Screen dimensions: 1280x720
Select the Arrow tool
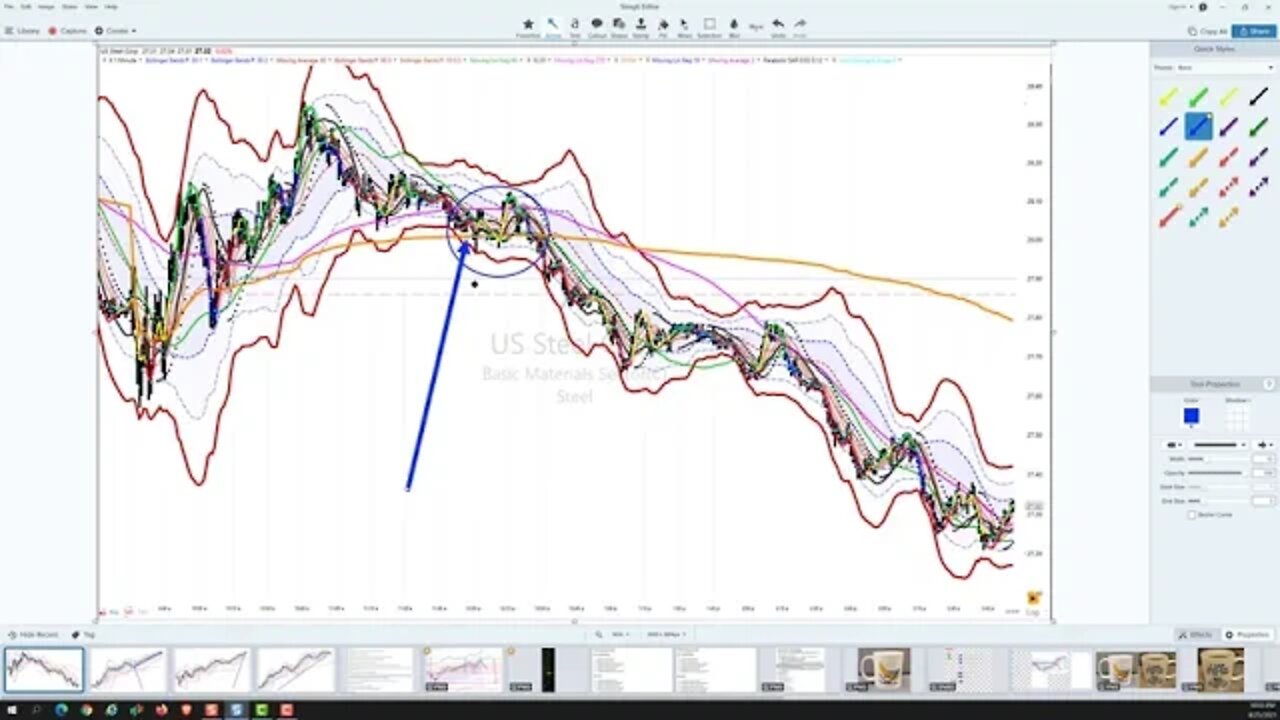553,27
